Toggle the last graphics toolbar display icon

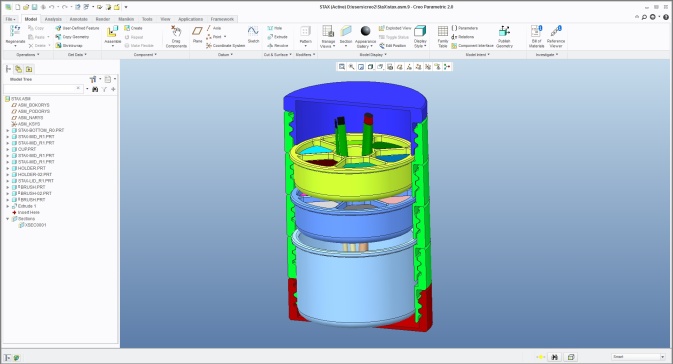[447, 67]
